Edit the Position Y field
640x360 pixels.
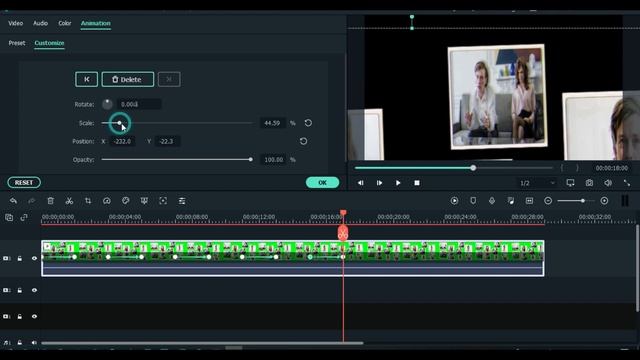coord(167,141)
